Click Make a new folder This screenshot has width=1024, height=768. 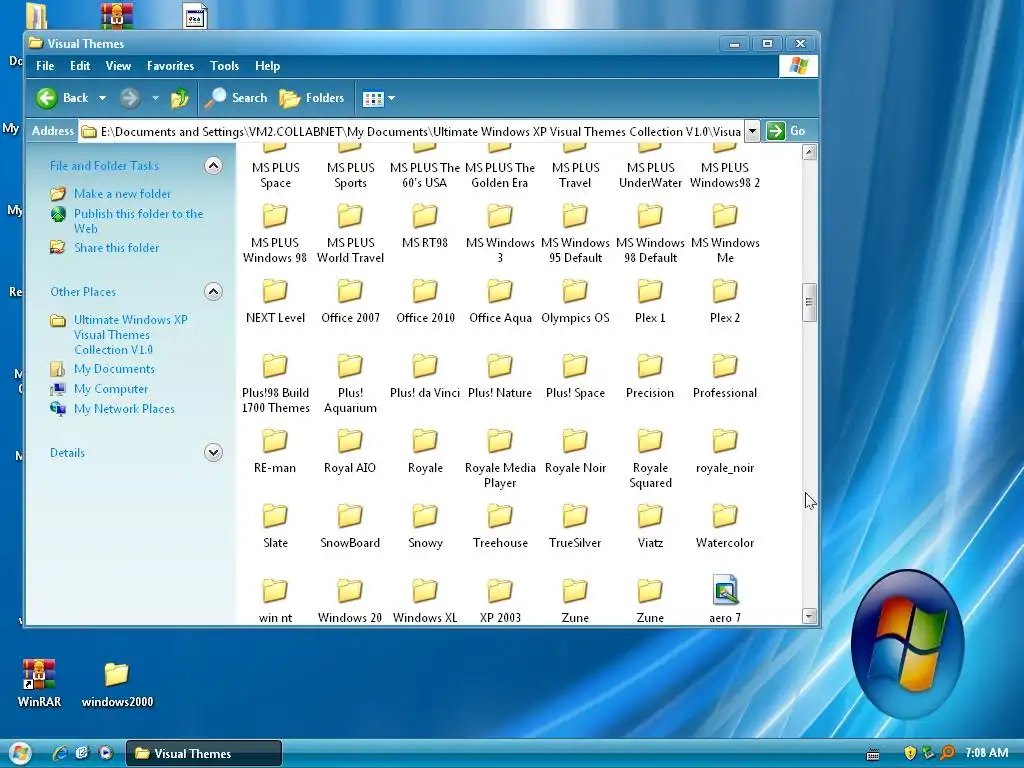click(122, 194)
